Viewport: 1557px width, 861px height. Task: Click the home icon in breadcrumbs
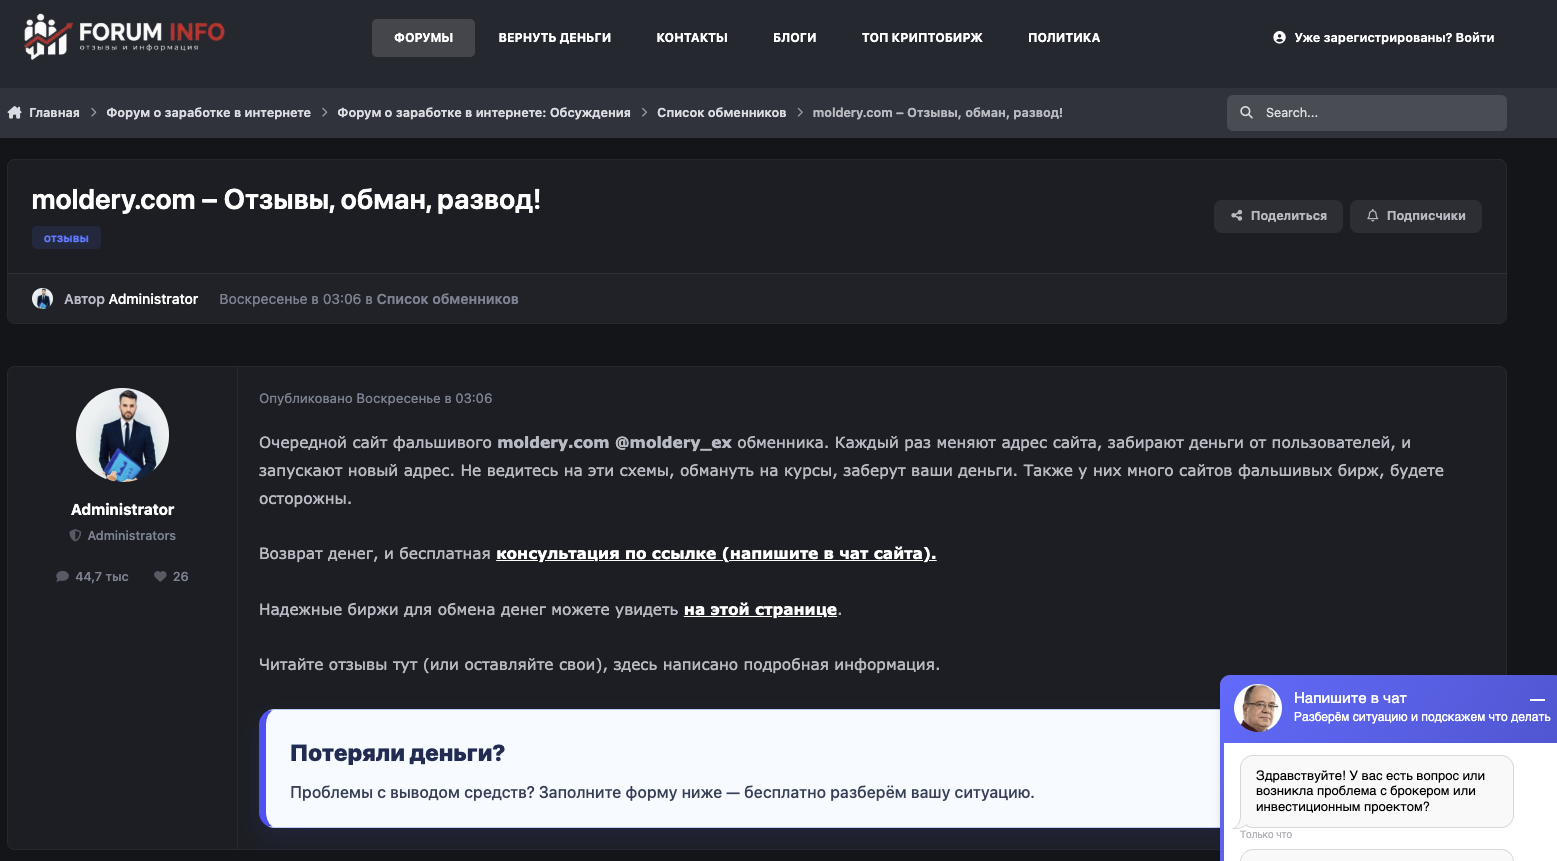[15, 113]
